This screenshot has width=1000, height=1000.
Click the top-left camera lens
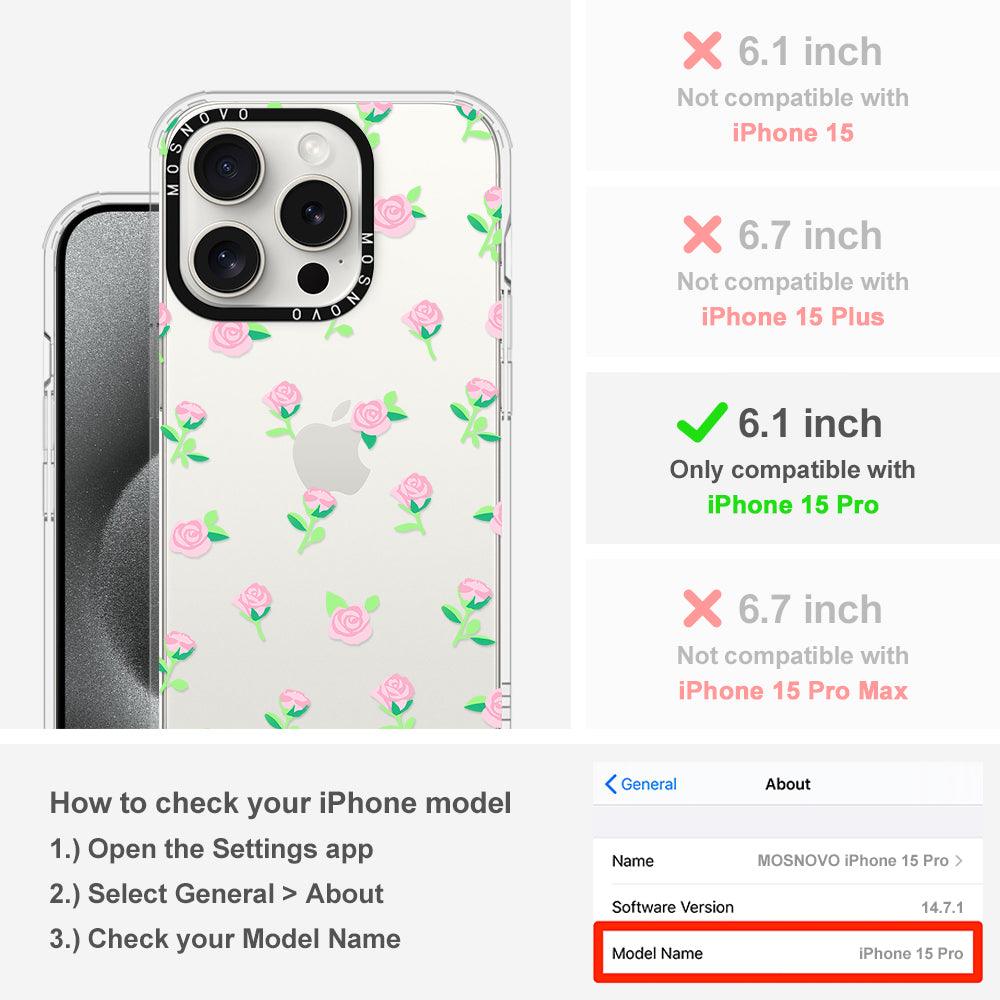click(x=226, y=167)
